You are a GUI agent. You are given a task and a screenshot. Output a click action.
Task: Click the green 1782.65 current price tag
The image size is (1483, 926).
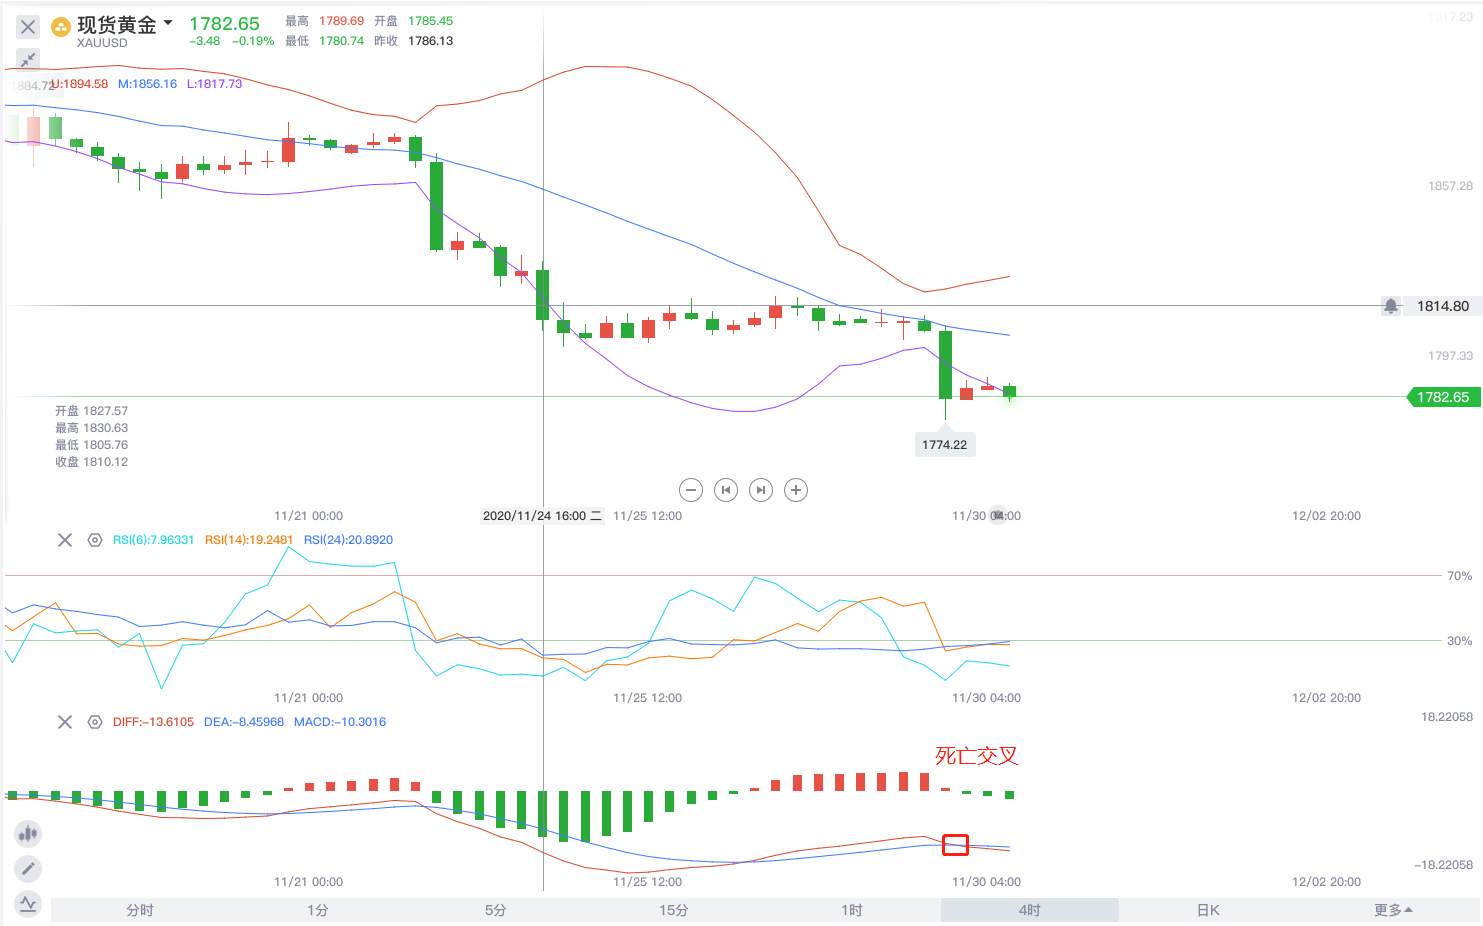point(1443,397)
